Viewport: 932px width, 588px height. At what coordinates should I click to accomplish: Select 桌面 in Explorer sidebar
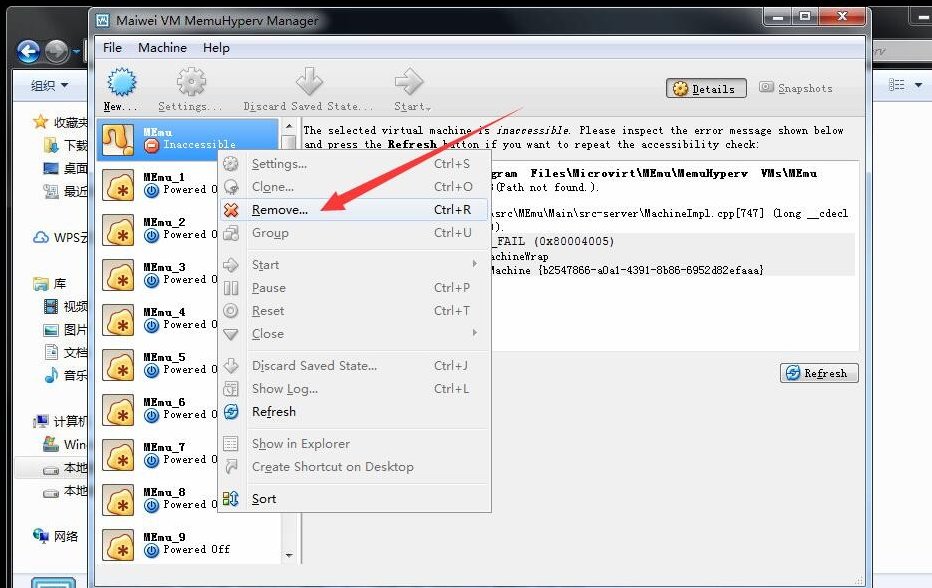tap(65, 168)
